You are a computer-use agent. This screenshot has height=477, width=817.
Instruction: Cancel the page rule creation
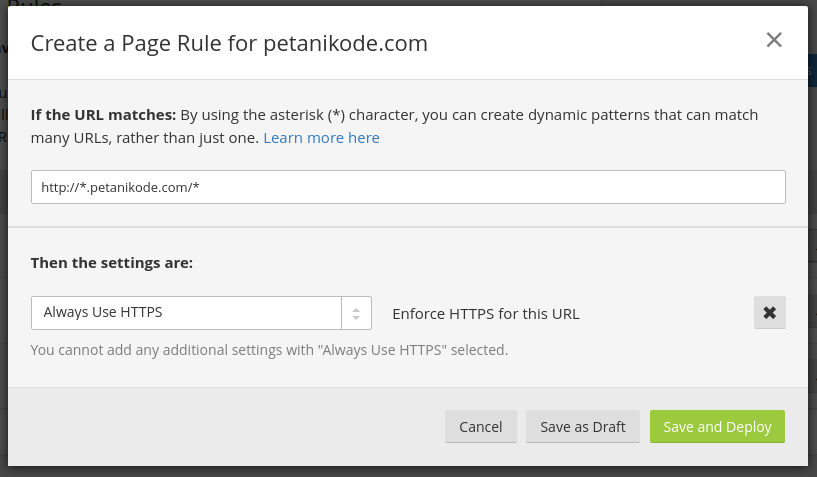480,427
